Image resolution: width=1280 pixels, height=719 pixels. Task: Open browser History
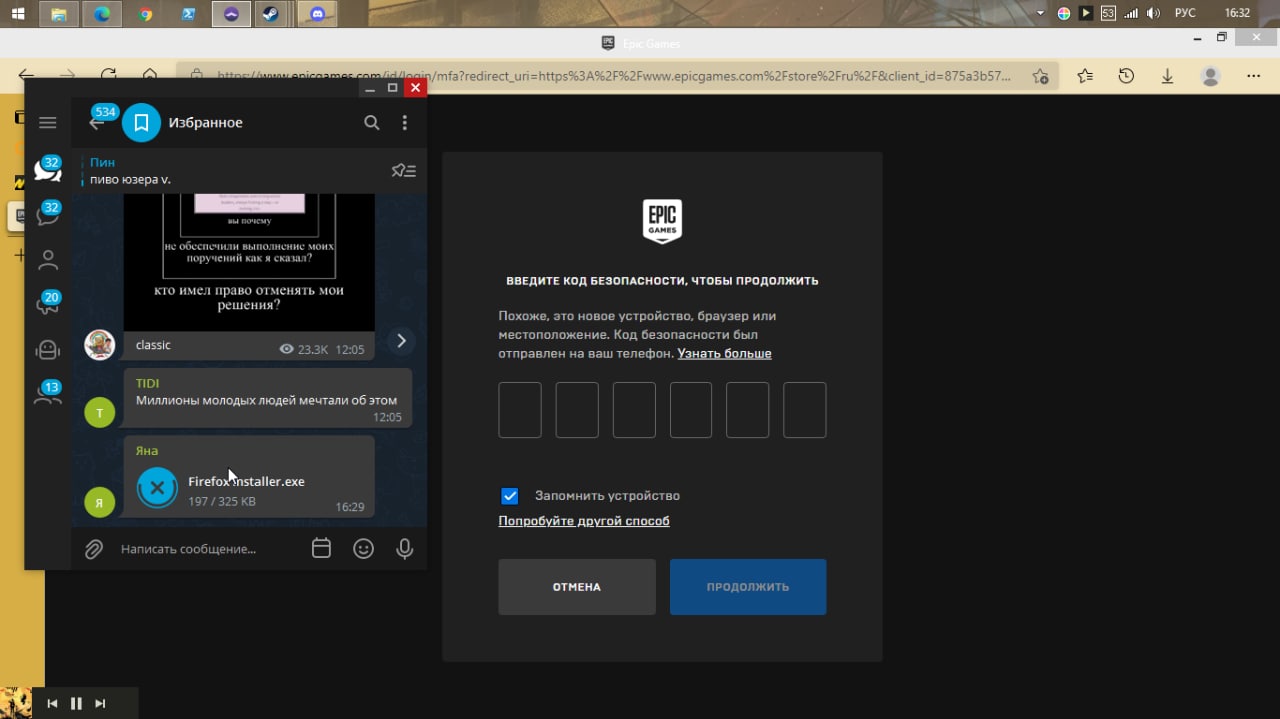tap(1126, 76)
